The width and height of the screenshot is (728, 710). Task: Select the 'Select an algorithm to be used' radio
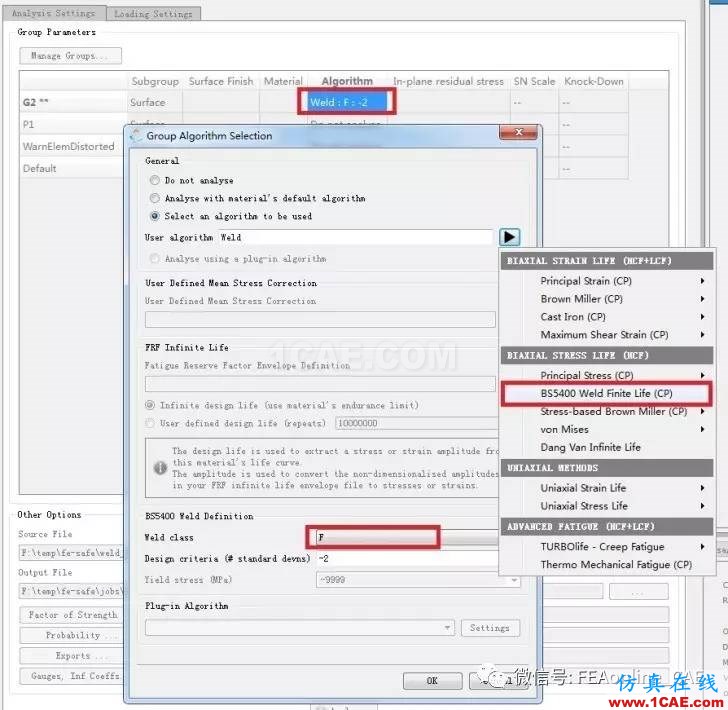click(155, 216)
